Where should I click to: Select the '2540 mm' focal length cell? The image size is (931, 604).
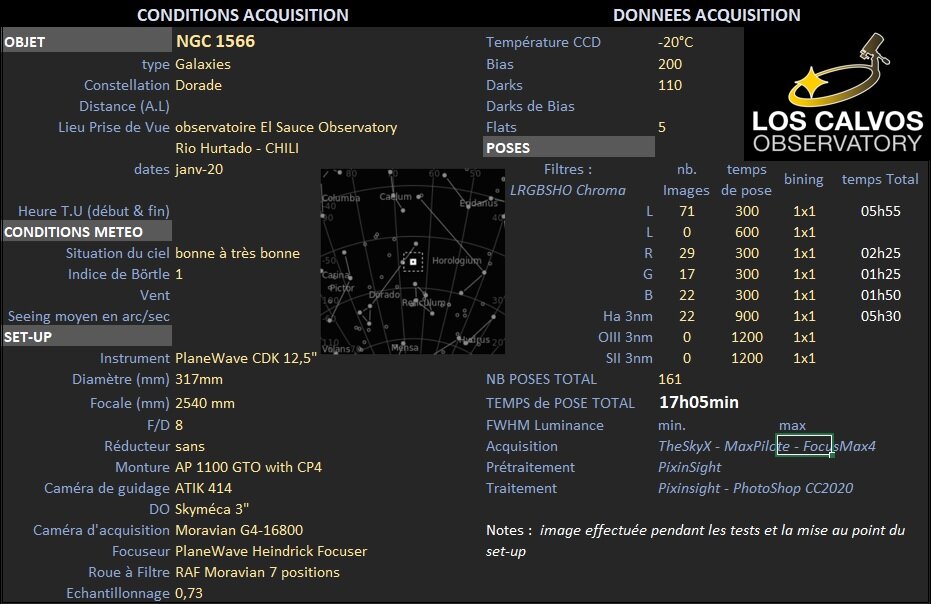coord(205,403)
